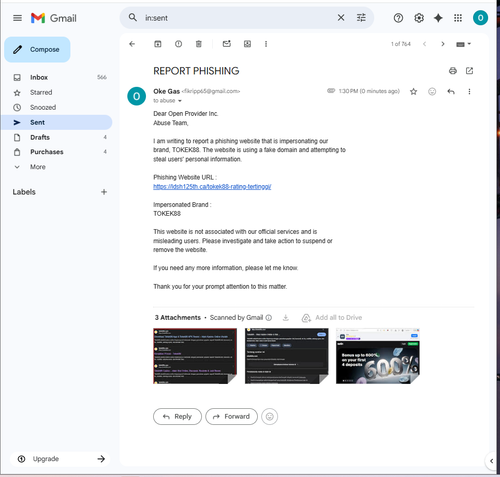Click the Compose button

(37, 50)
